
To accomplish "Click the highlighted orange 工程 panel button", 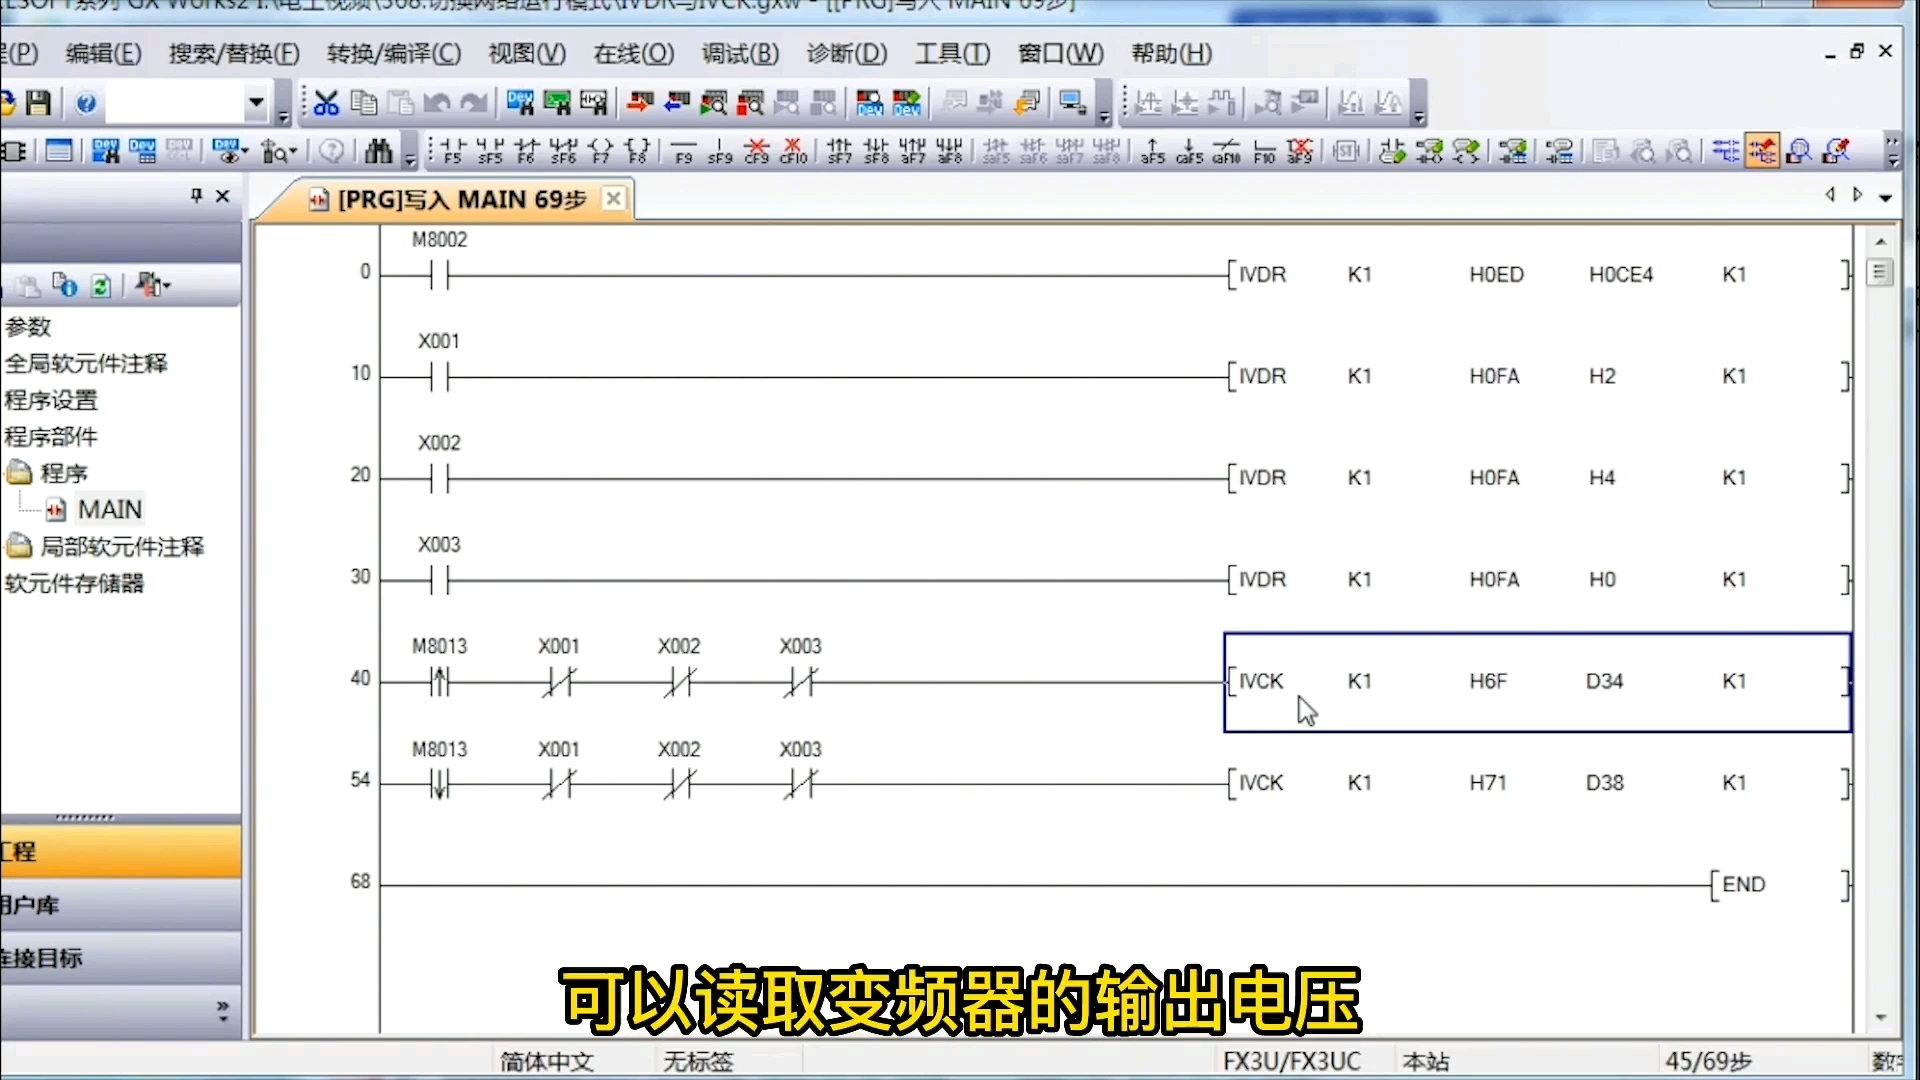I will point(120,852).
